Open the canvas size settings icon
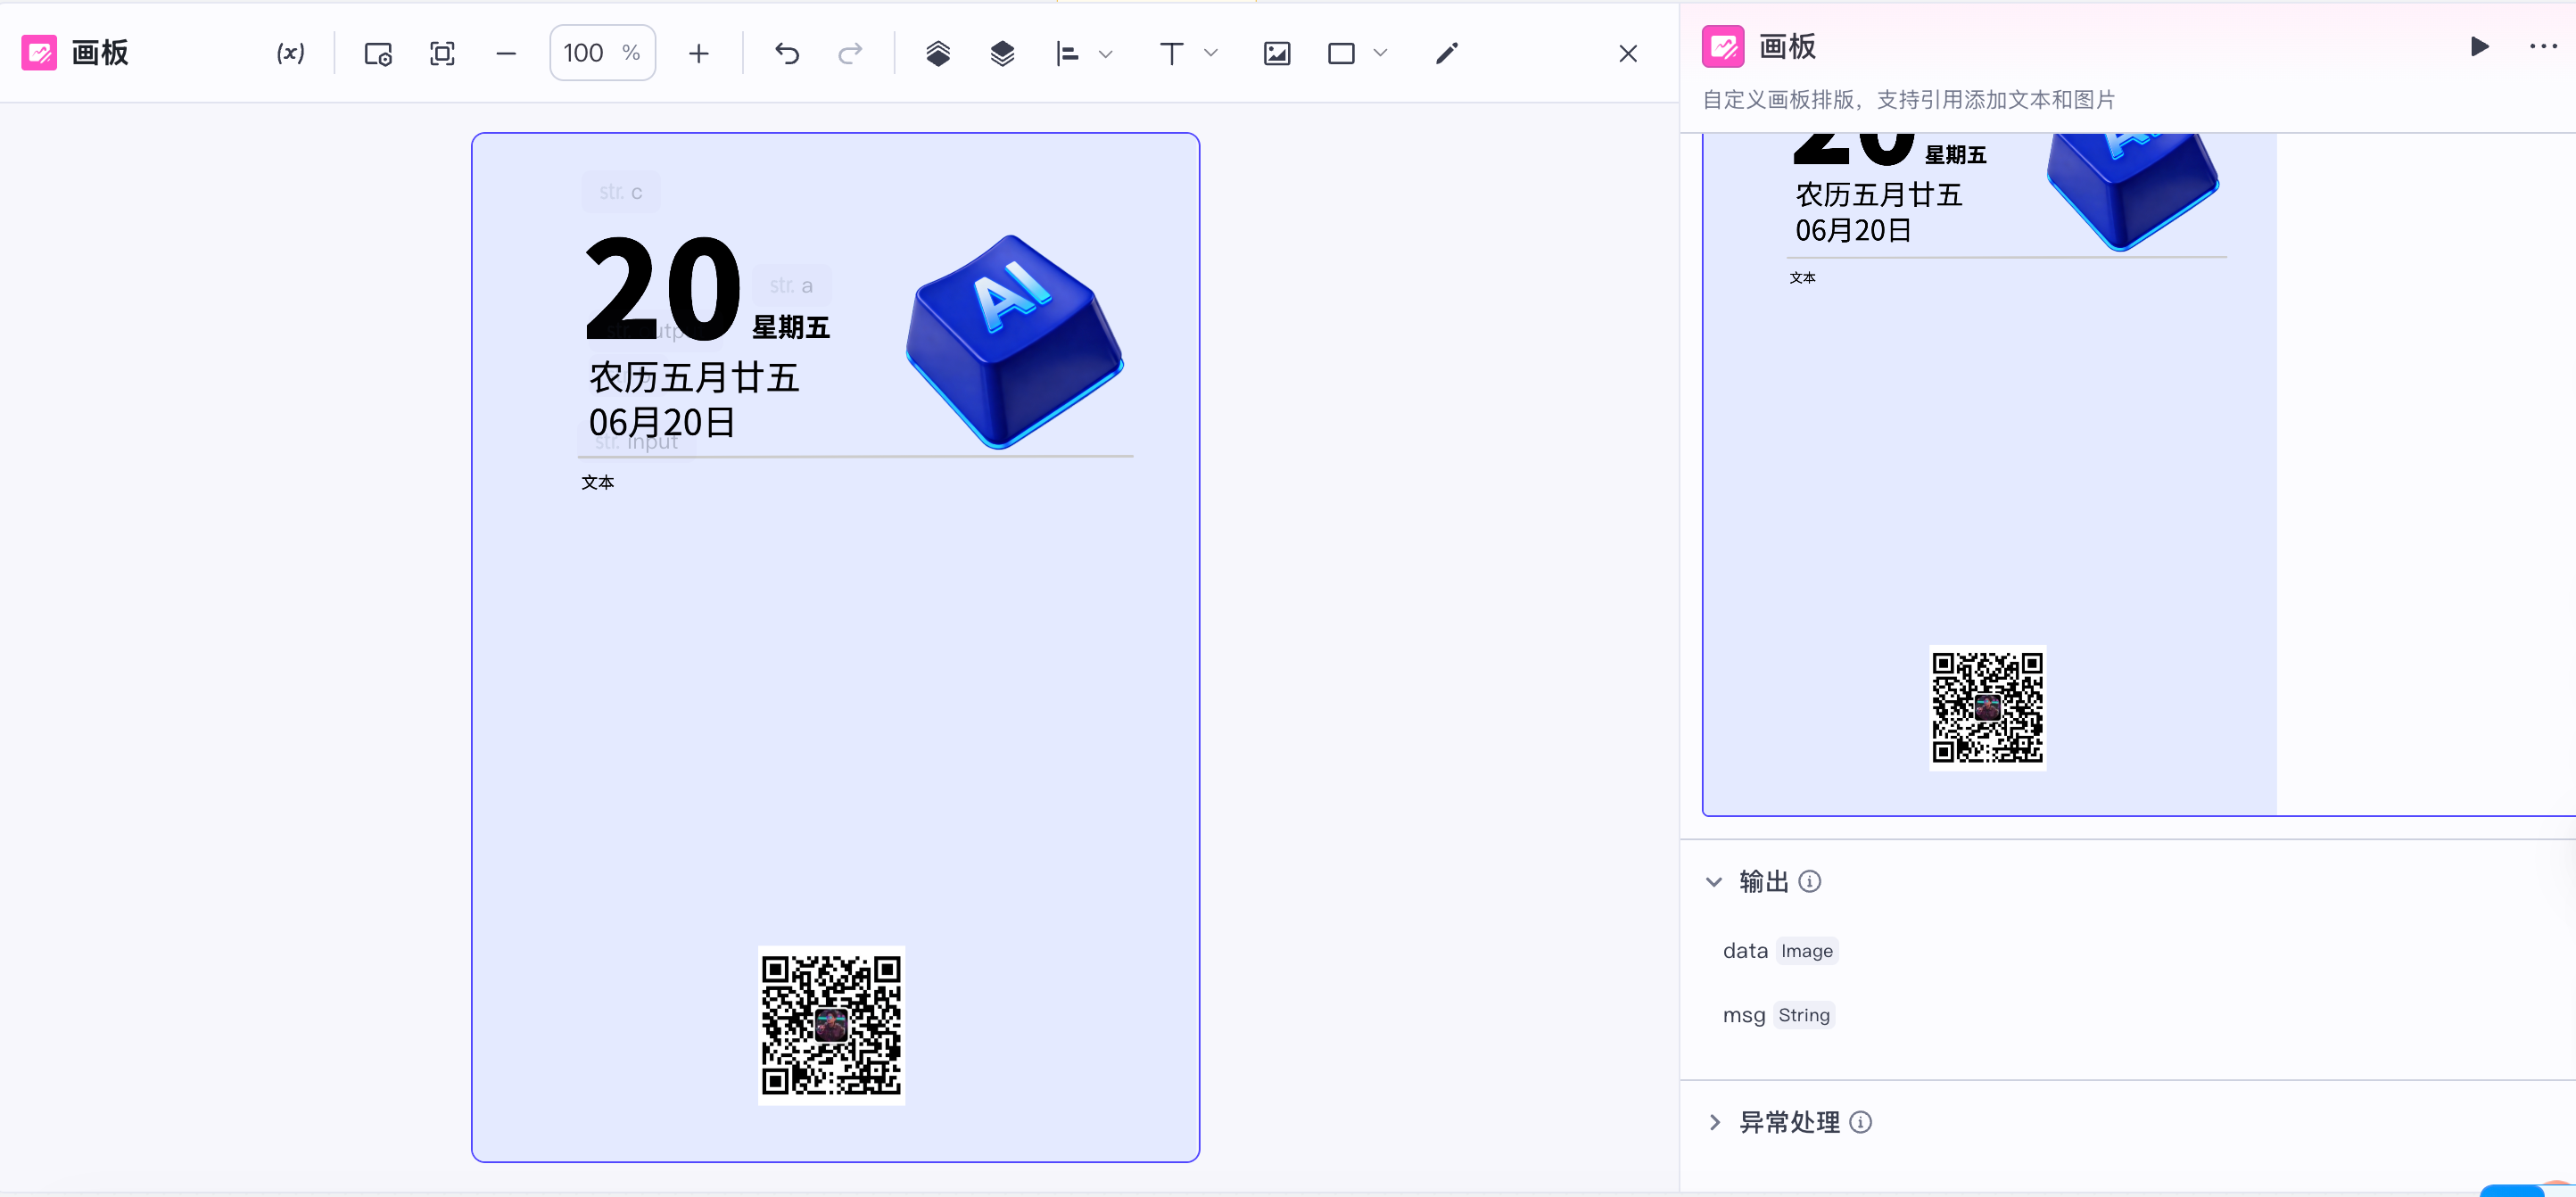Viewport: 2576px width, 1197px height. (x=377, y=53)
